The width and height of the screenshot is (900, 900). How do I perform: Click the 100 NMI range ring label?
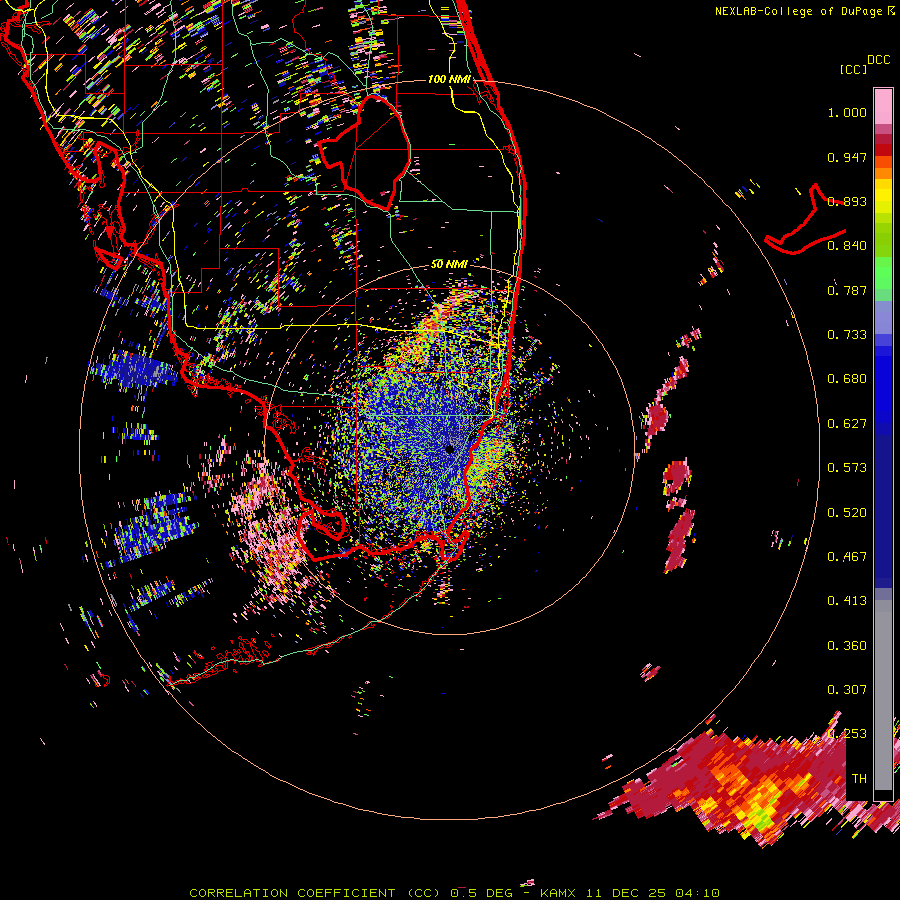pyautogui.click(x=449, y=79)
